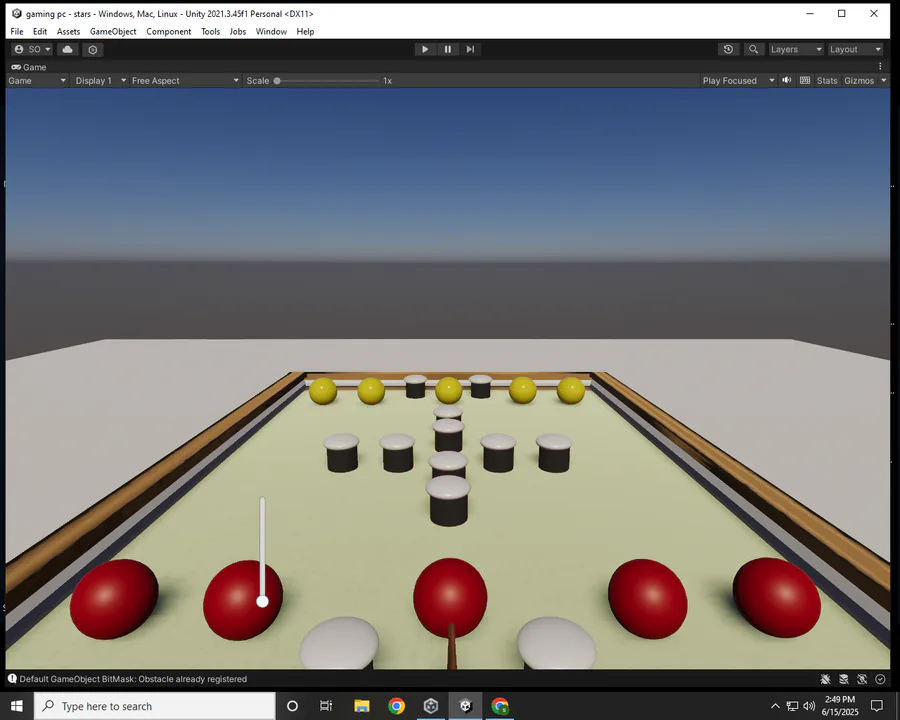
Task: Expand the Layout dropdown
Action: pos(855,49)
